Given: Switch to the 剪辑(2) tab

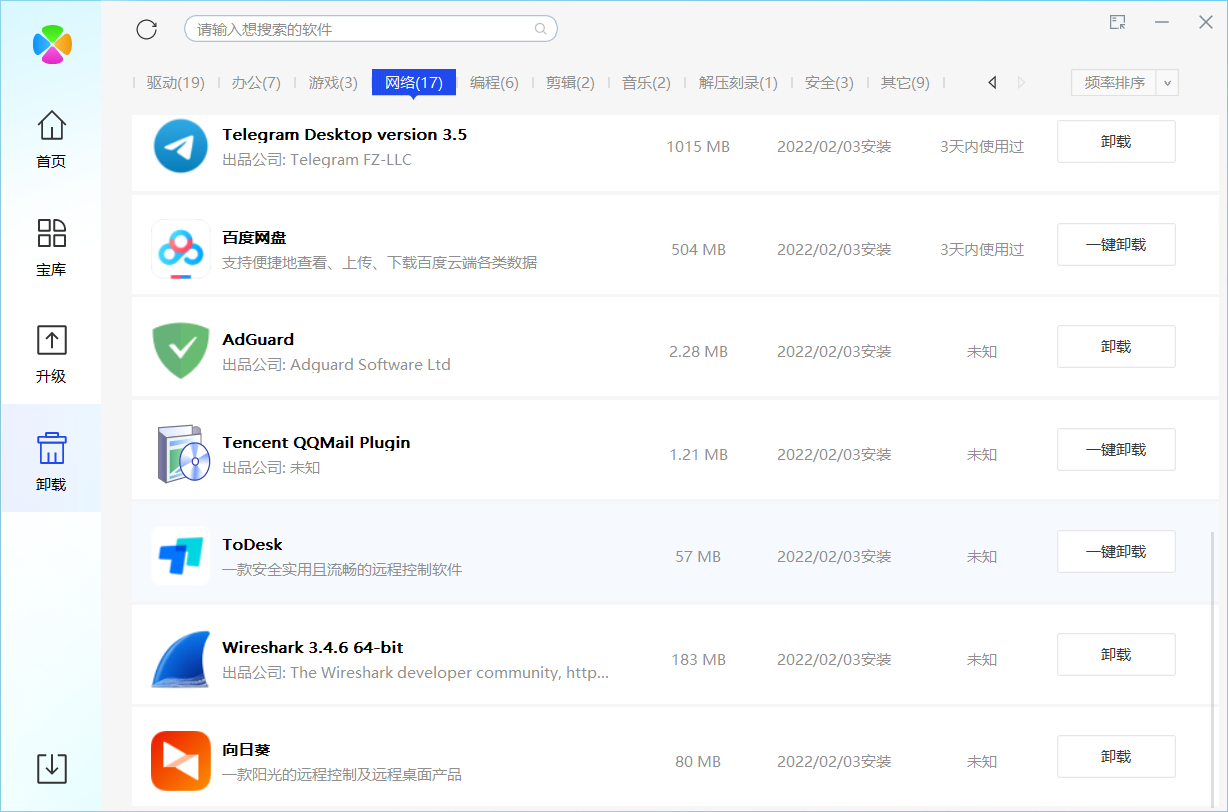Looking at the screenshot, I should 570,82.
